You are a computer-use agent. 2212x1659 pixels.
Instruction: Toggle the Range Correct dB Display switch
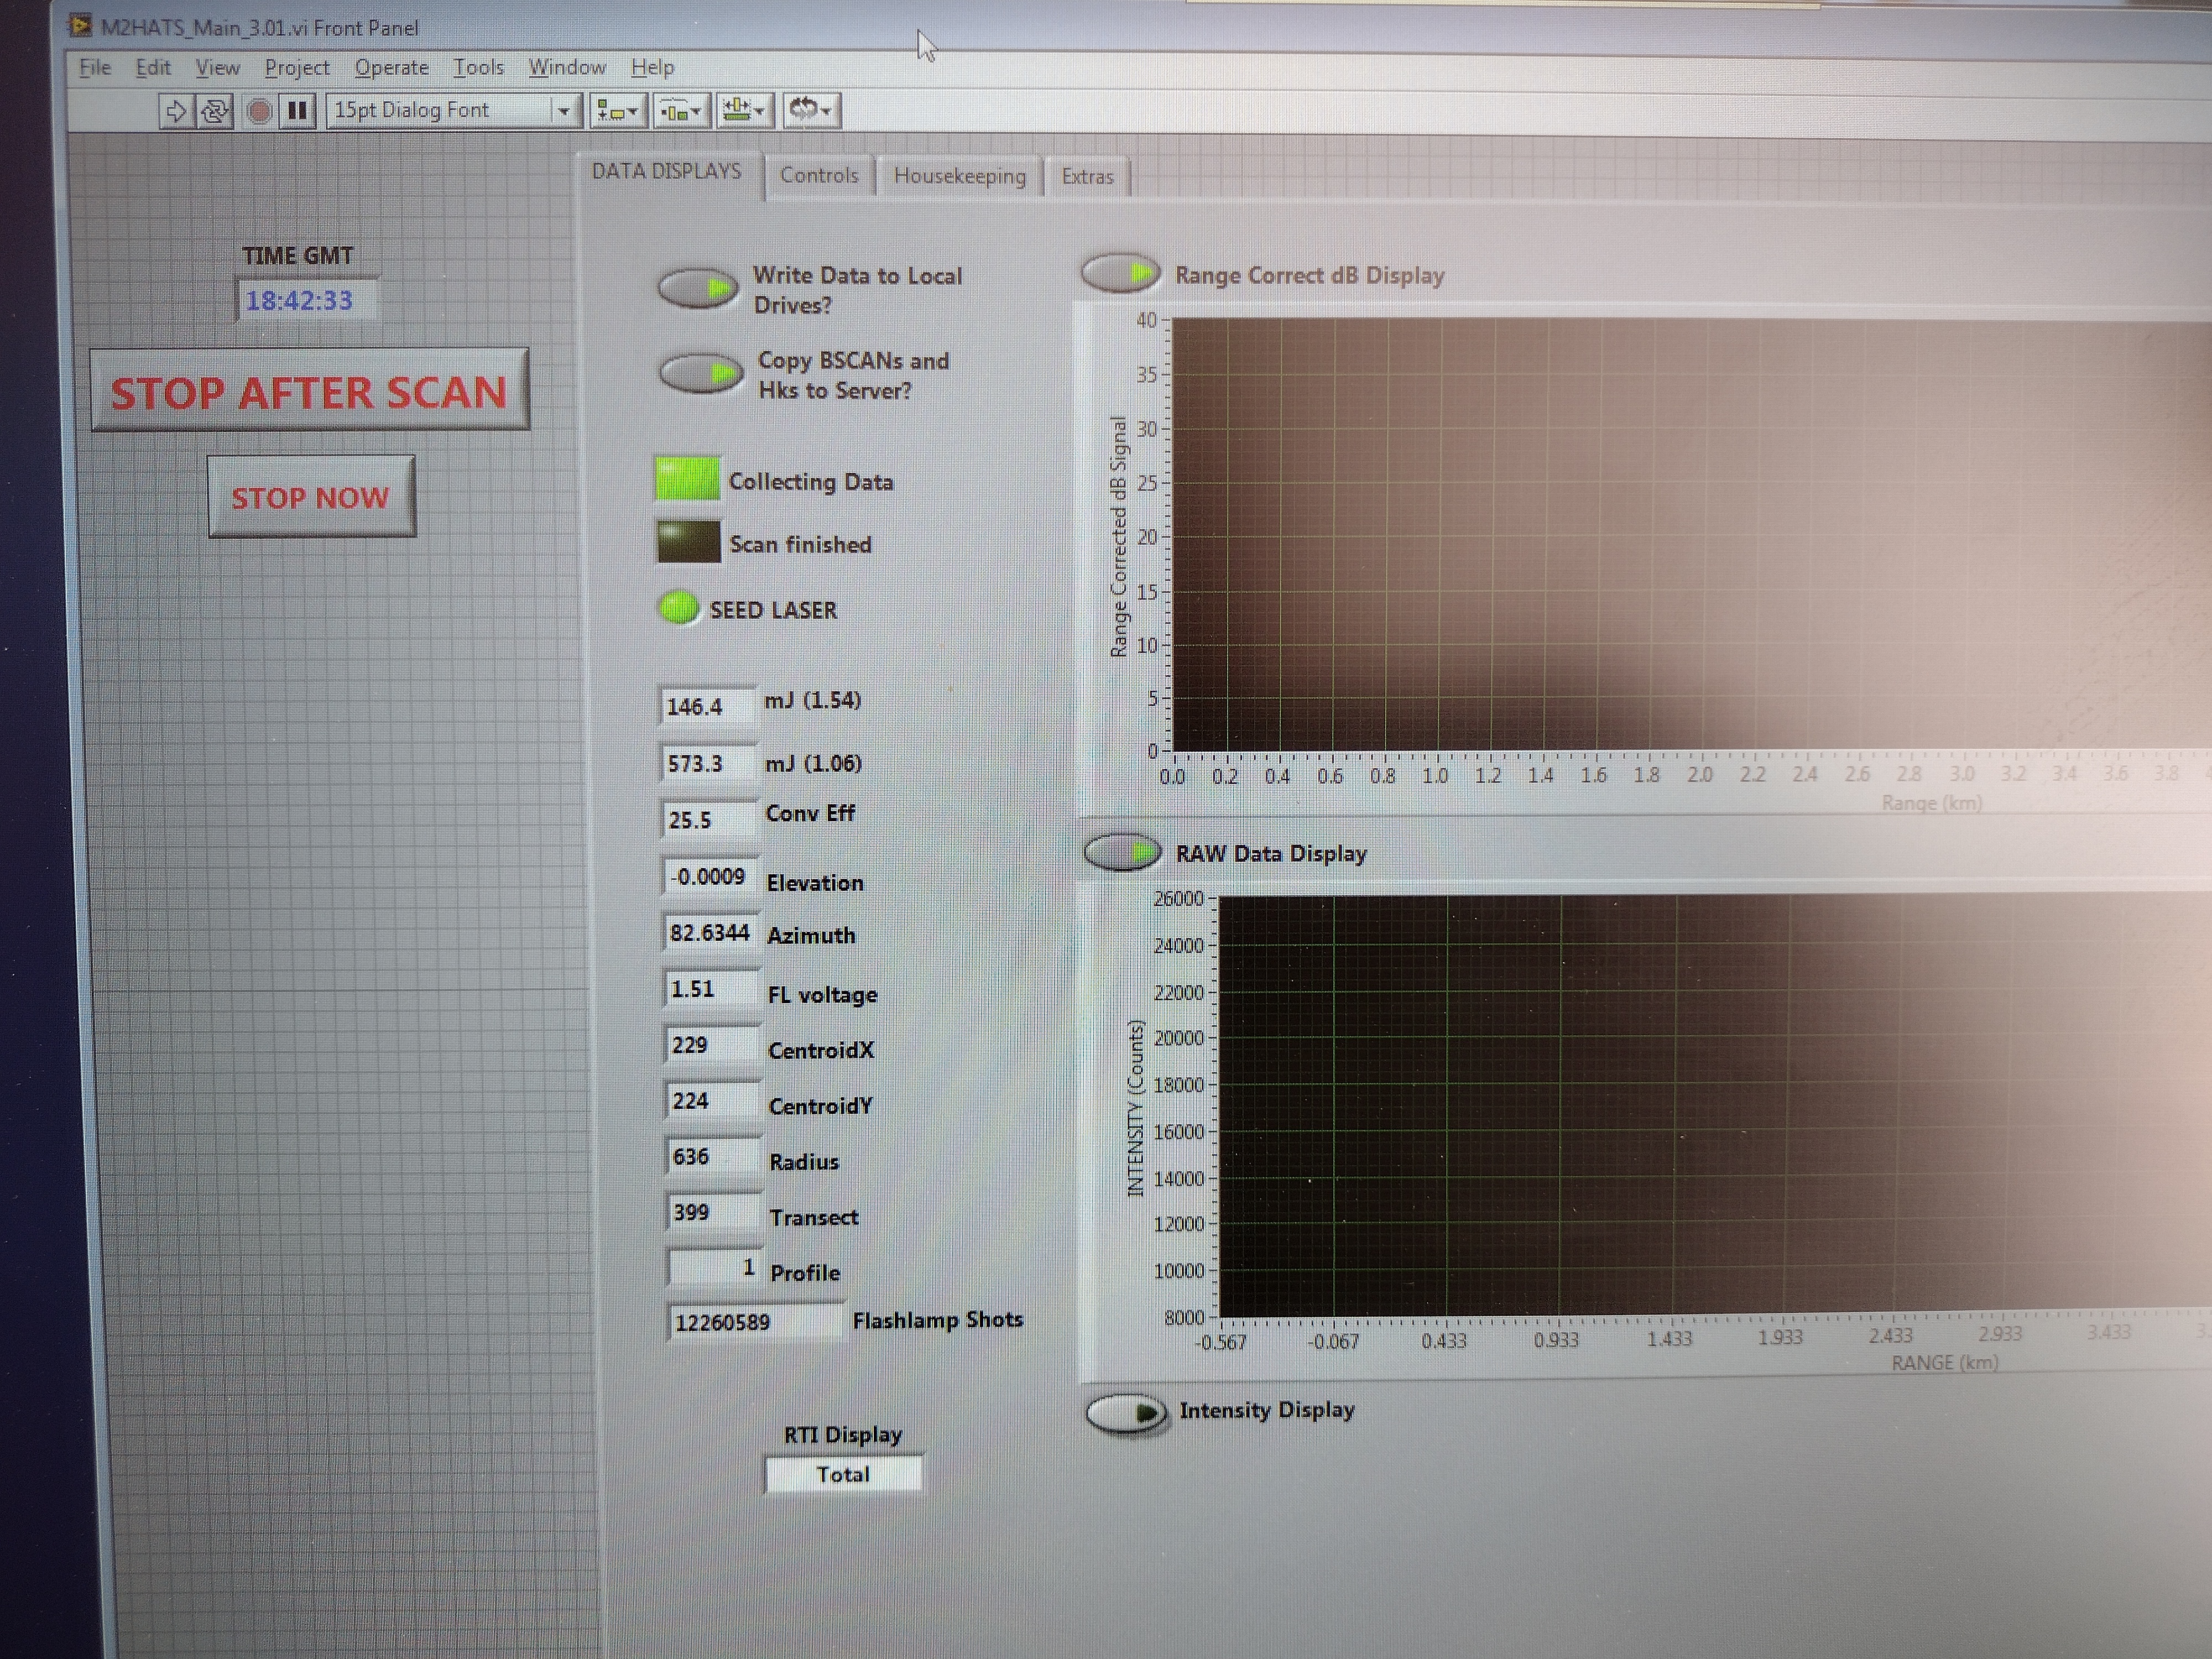click(1120, 273)
